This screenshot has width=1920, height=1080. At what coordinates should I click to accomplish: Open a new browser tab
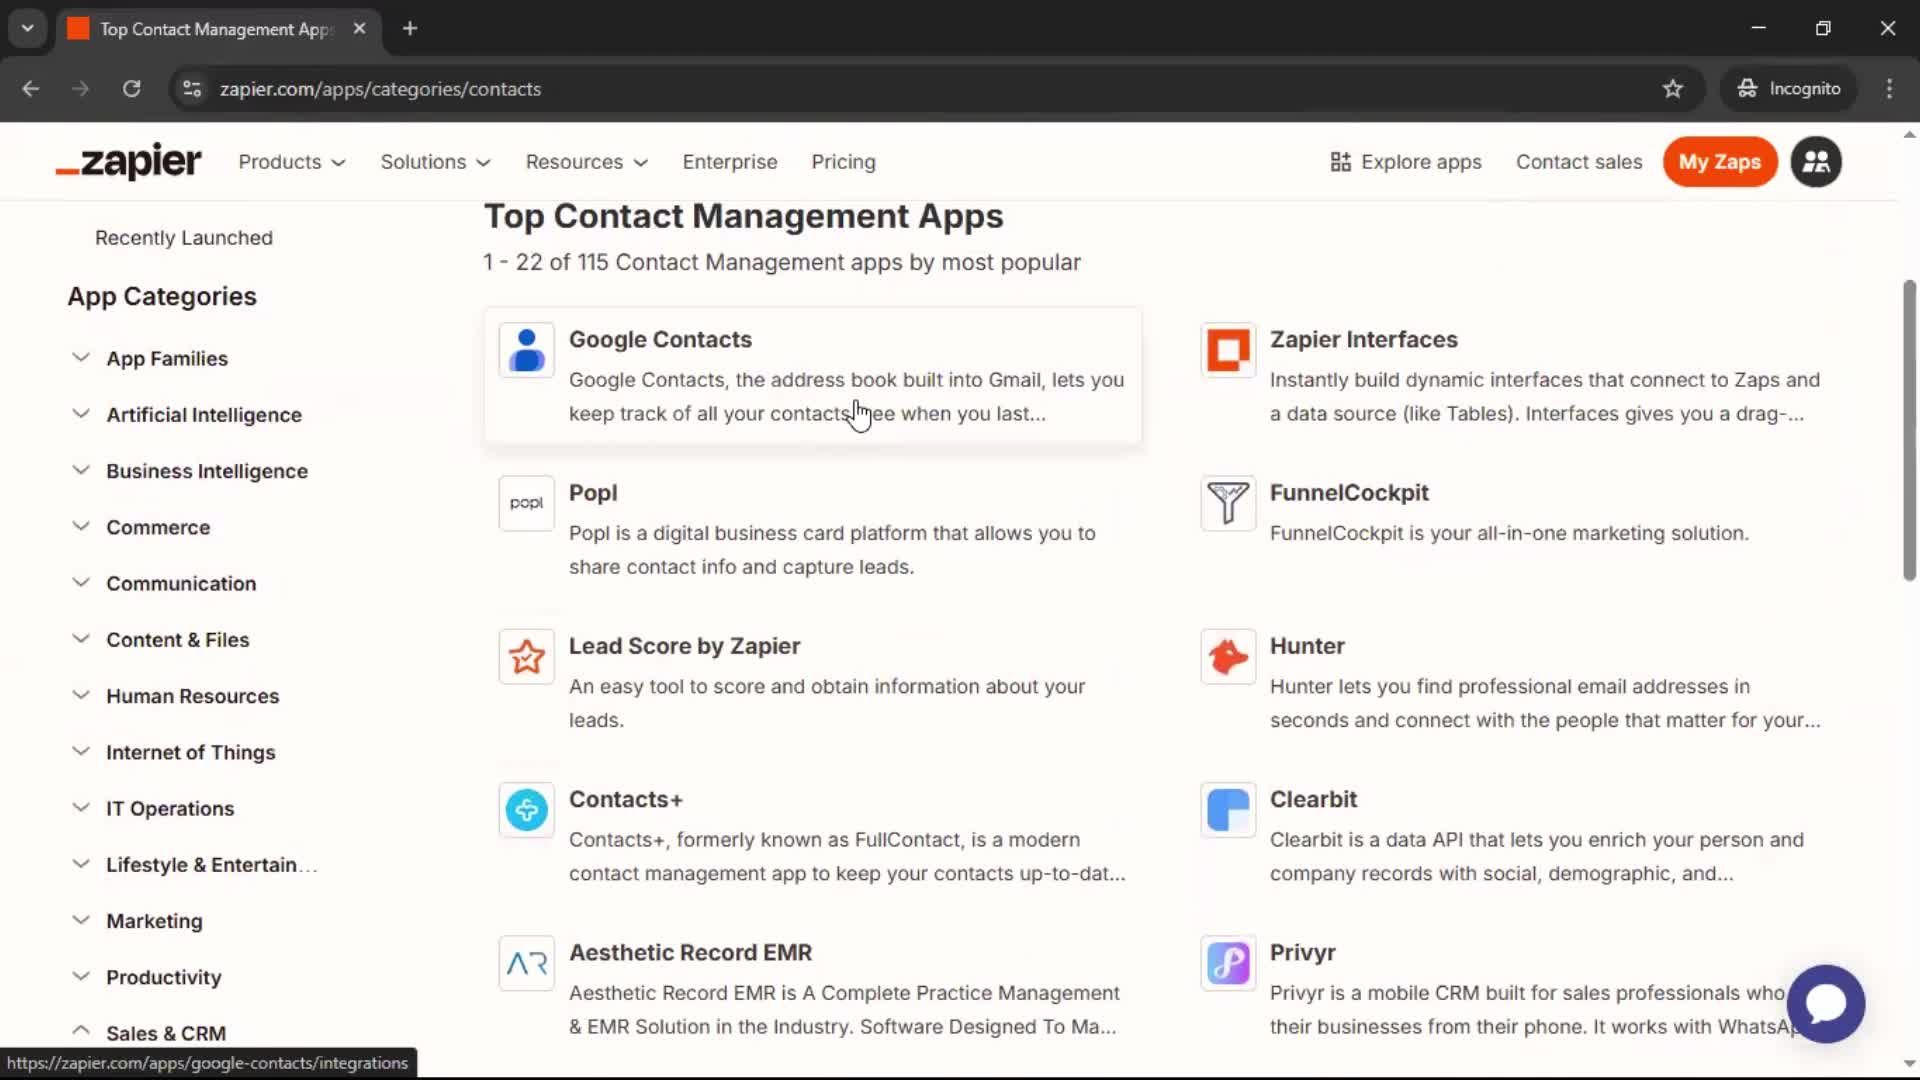(x=409, y=28)
